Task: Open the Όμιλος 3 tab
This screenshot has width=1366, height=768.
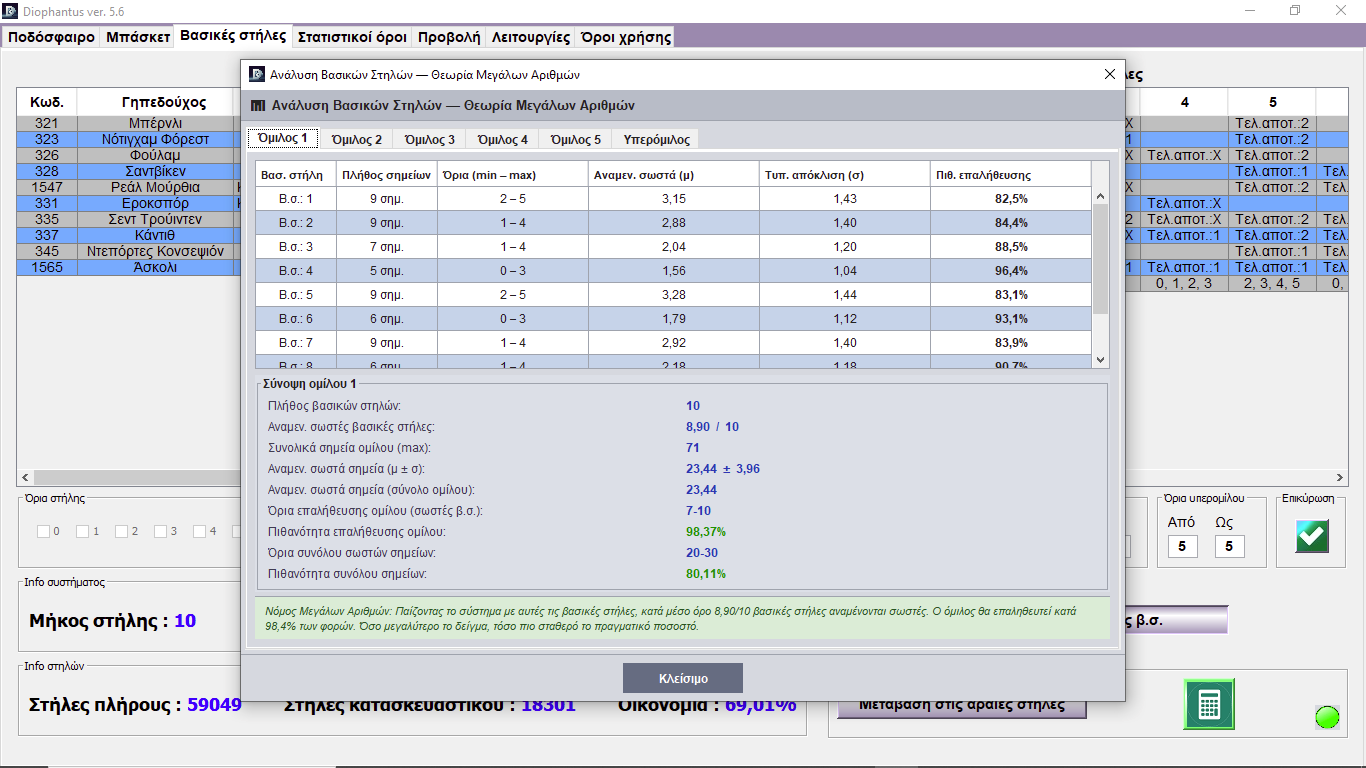Action: (x=429, y=139)
